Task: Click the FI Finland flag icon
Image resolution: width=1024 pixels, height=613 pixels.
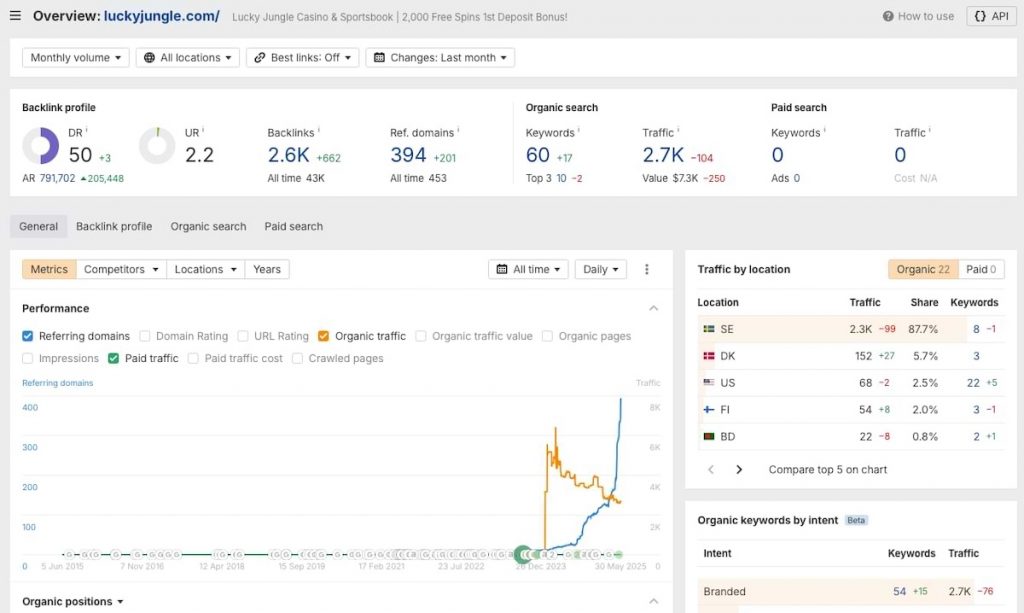Action: (709, 409)
